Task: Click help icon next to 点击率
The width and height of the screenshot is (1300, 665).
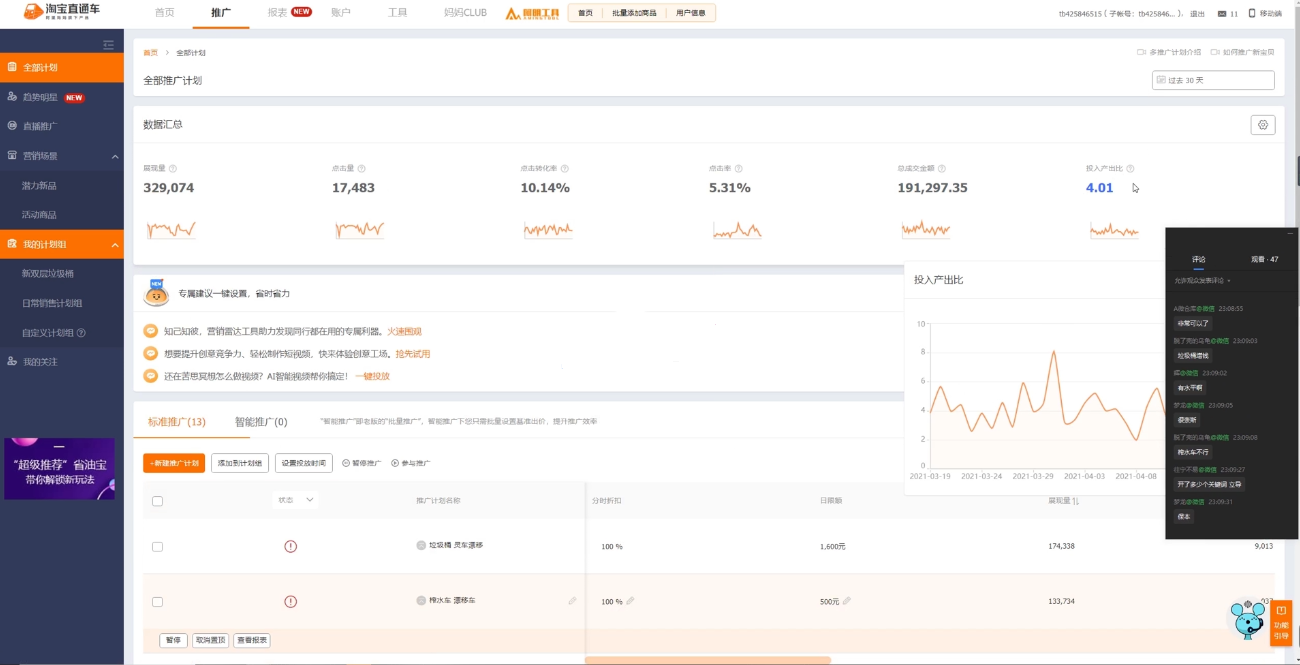Action: coord(738,169)
